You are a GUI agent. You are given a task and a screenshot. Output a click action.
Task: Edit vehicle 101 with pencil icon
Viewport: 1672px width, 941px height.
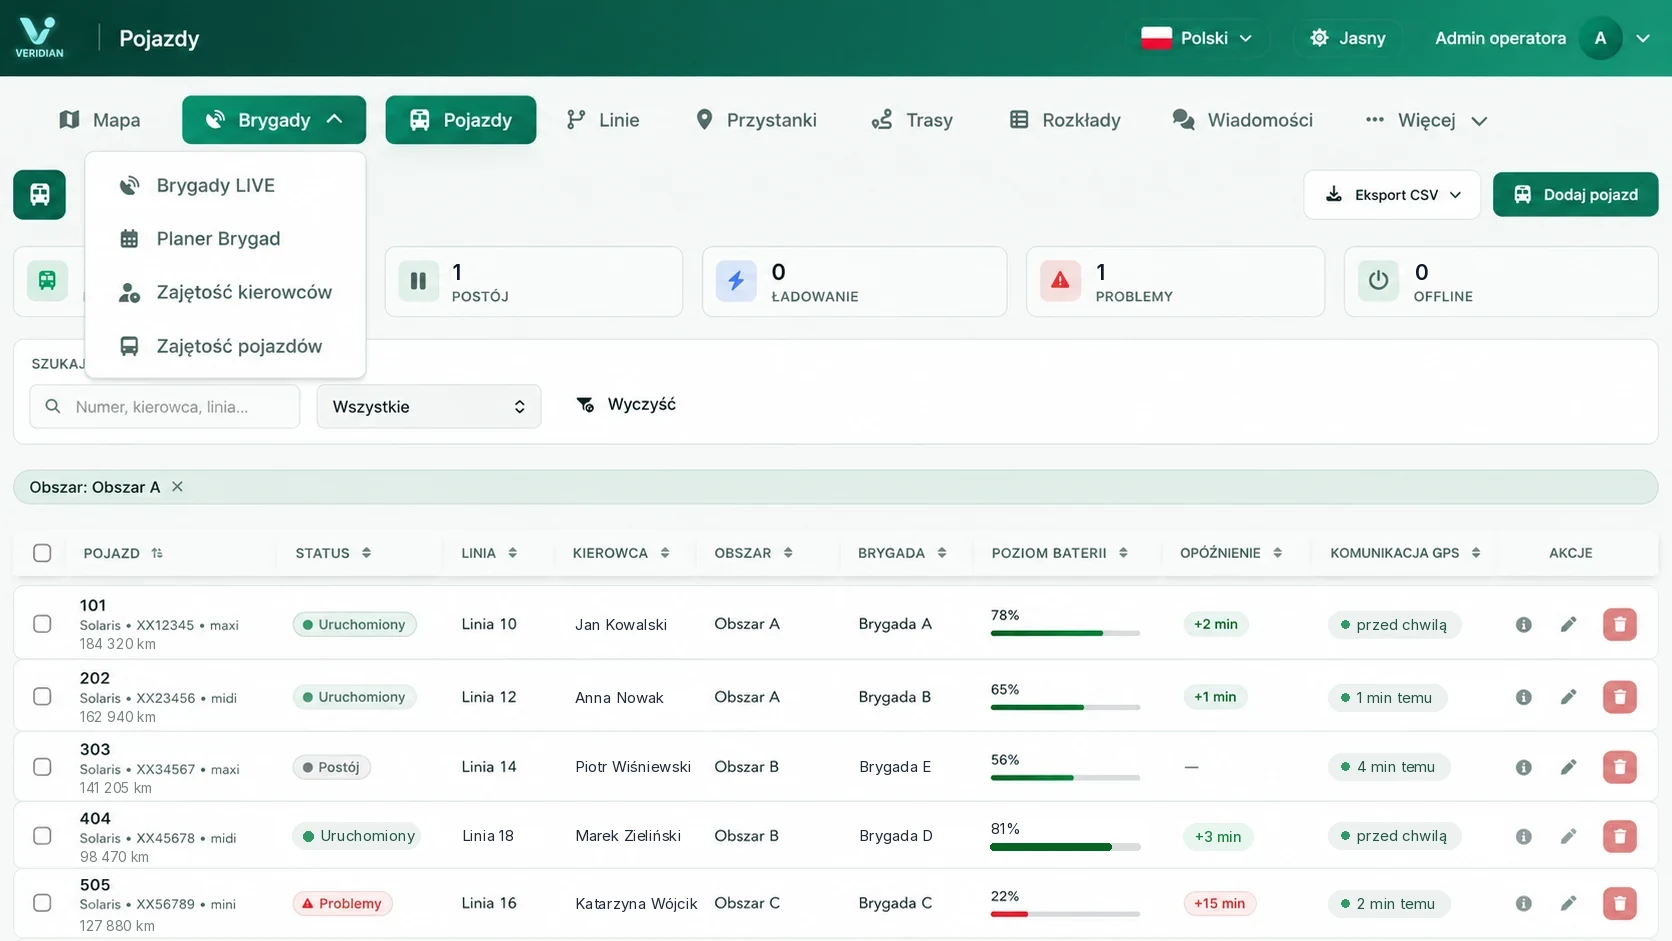(1568, 625)
